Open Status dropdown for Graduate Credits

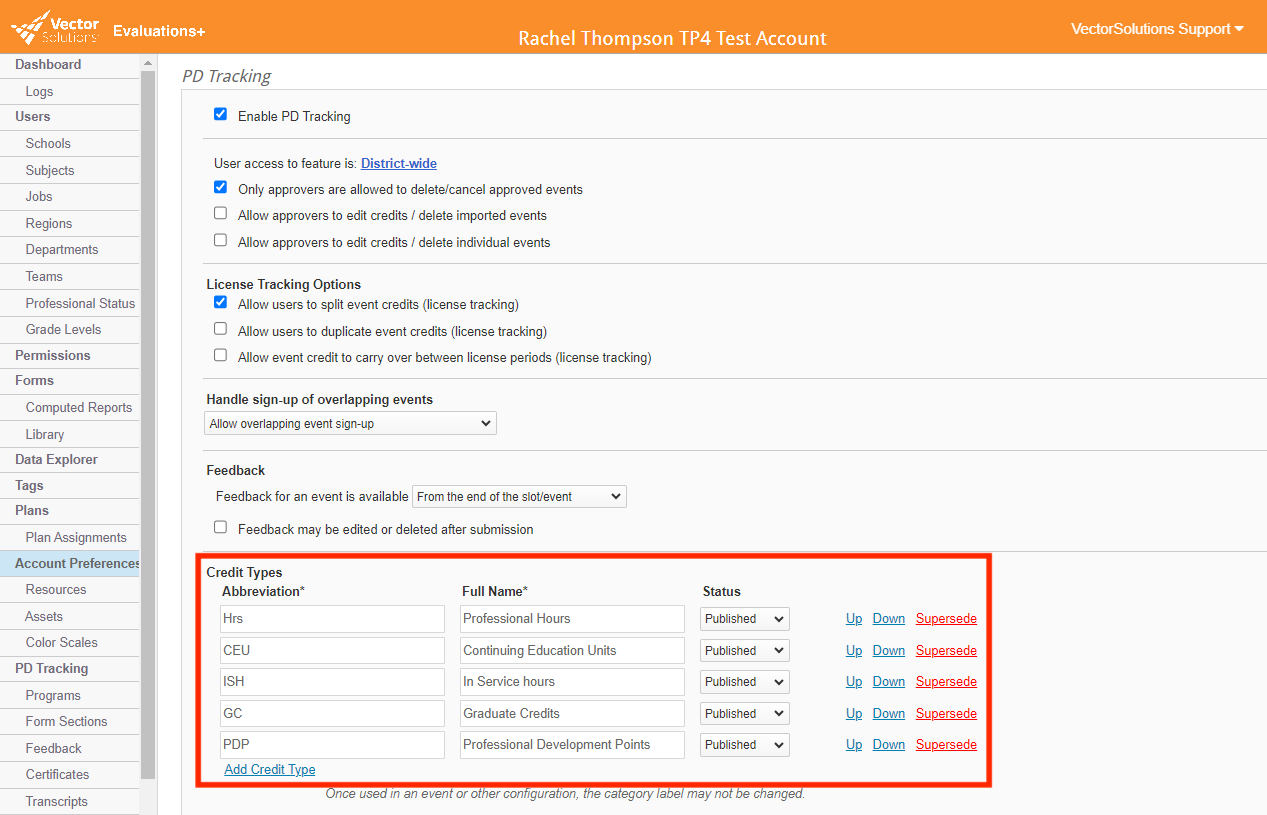pos(745,714)
